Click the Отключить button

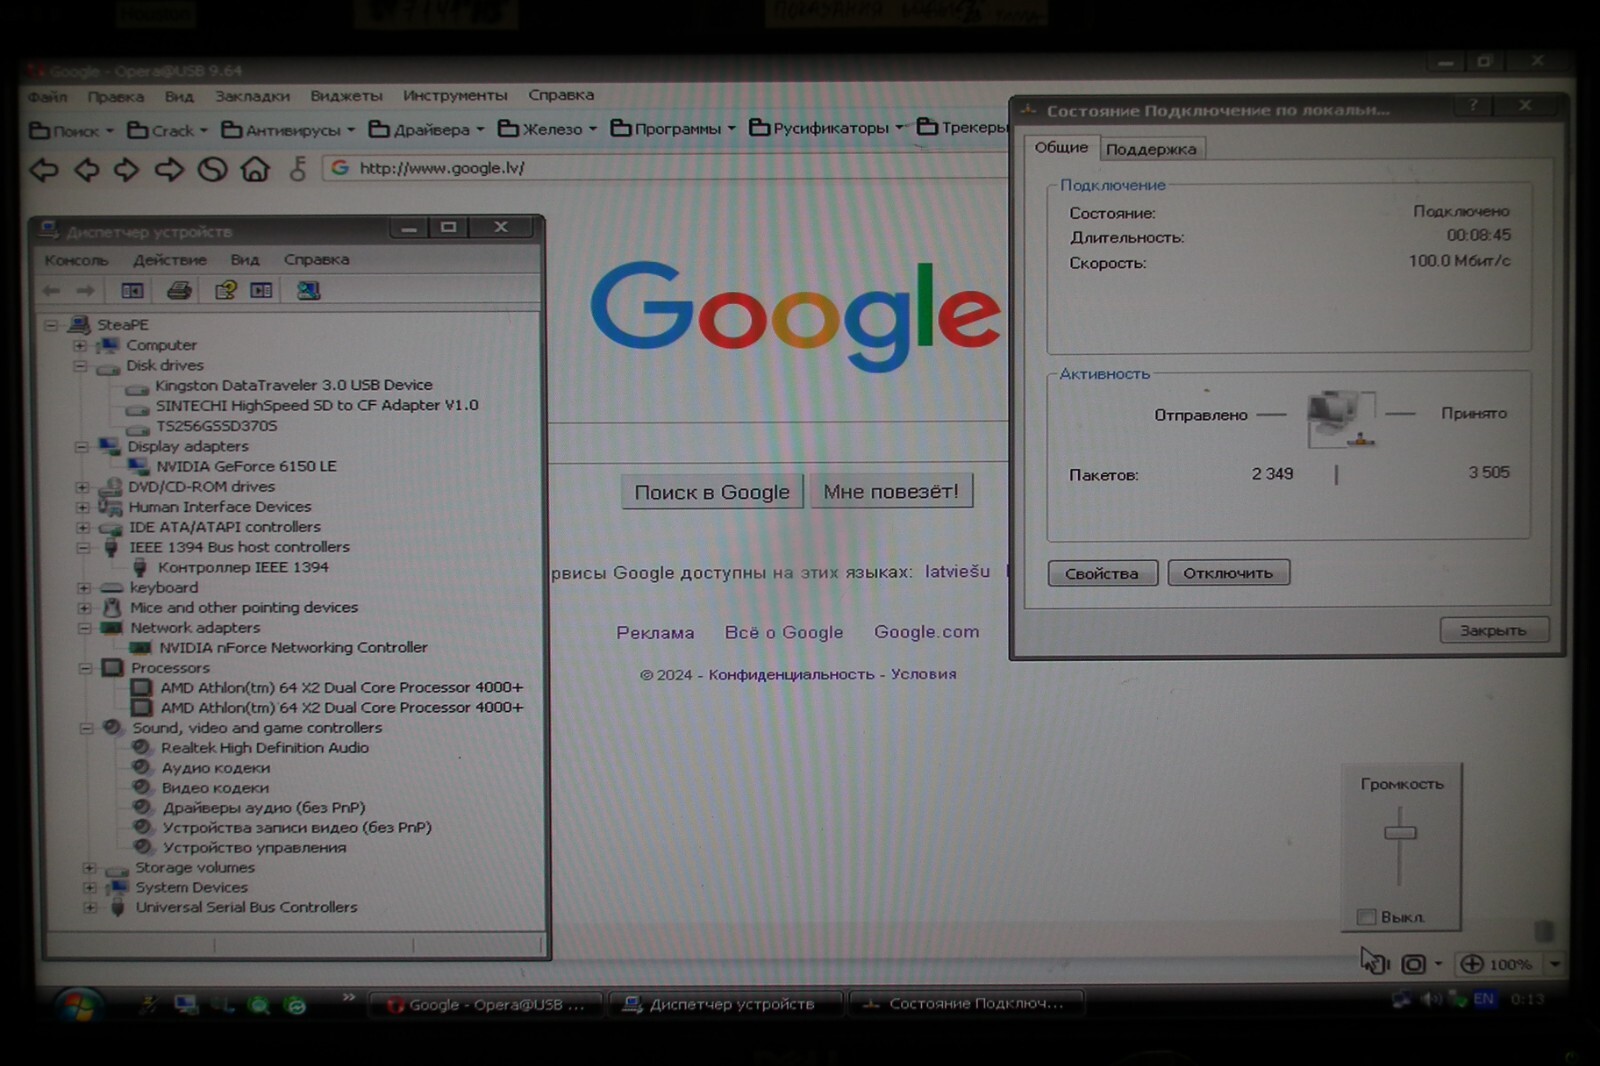point(1228,573)
